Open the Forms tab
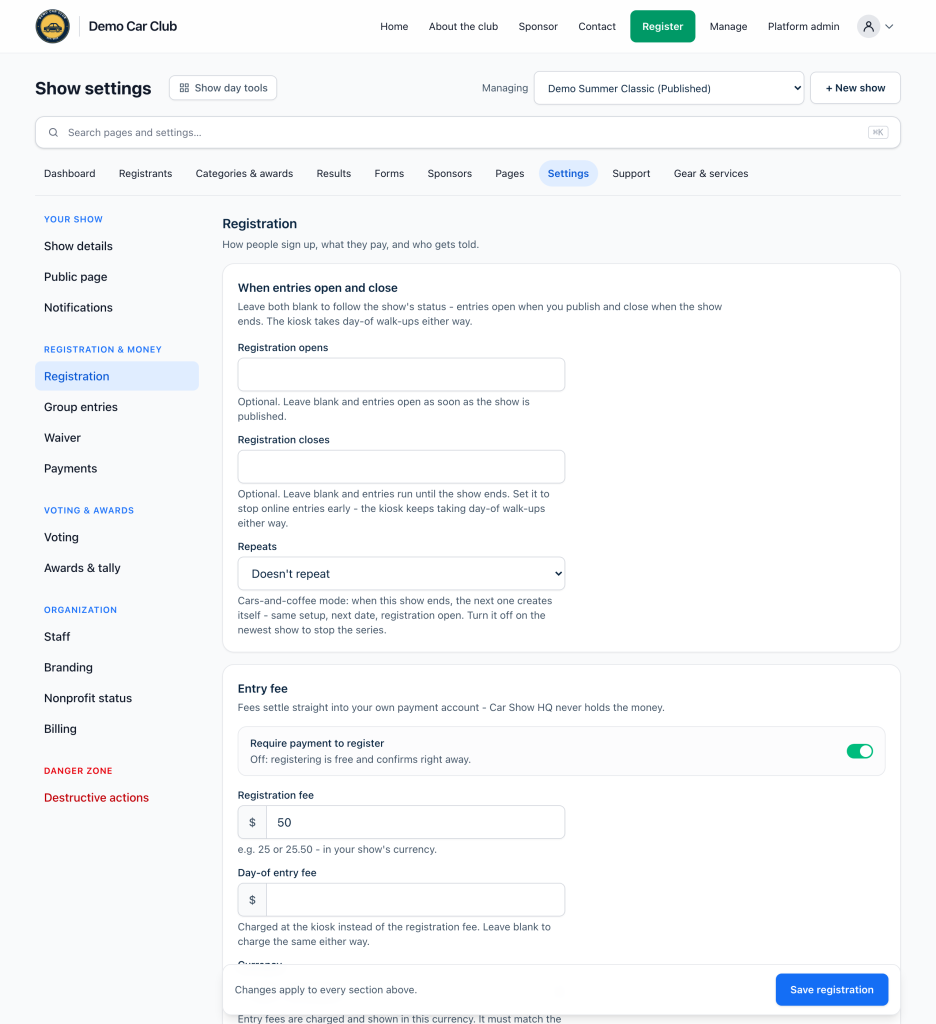This screenshot has height=1024, width=936. [389, 173]
